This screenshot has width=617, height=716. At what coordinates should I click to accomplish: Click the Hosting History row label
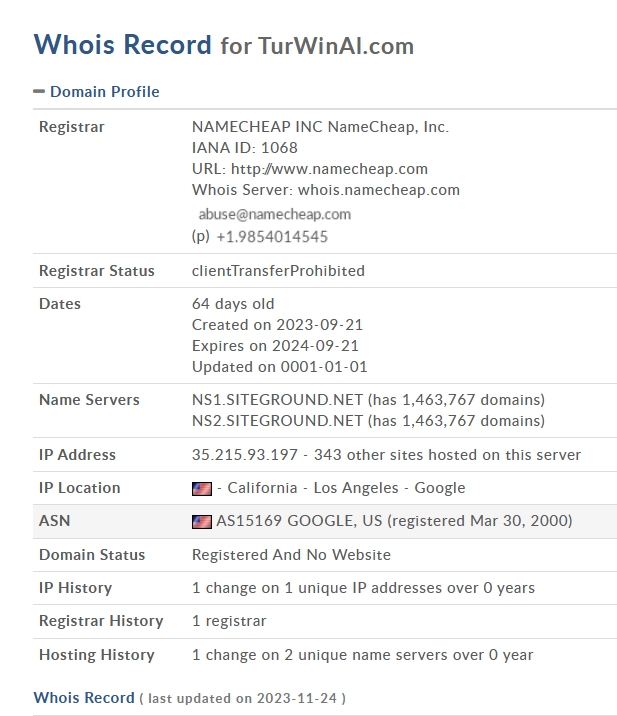point(97,654)
